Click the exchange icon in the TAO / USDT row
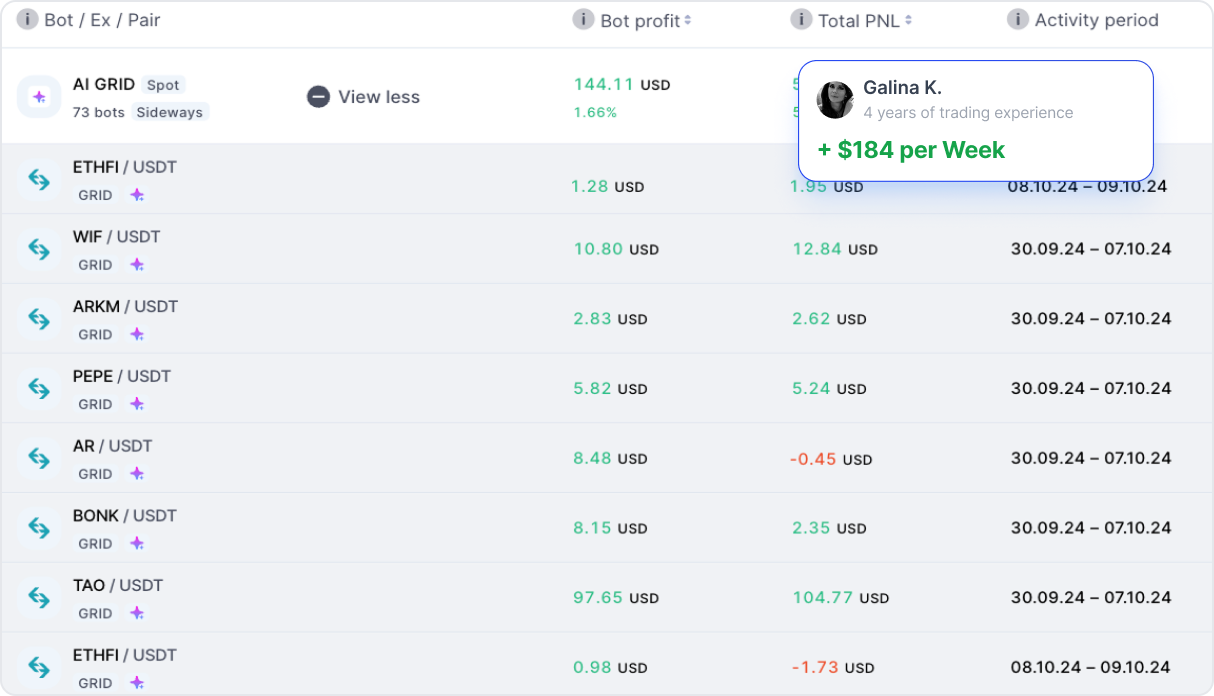The height and width of the screenshot is (696, 1214). [x=39, y=598]
